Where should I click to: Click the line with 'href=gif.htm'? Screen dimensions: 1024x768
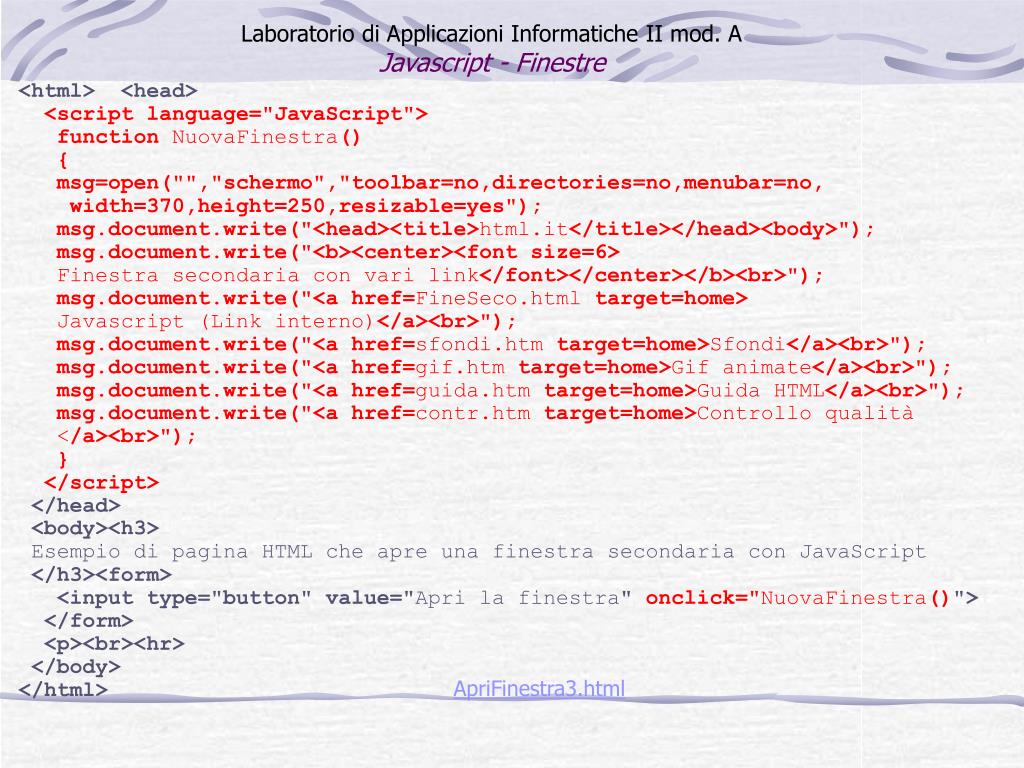pyautogui.click(x=504, y=367)
